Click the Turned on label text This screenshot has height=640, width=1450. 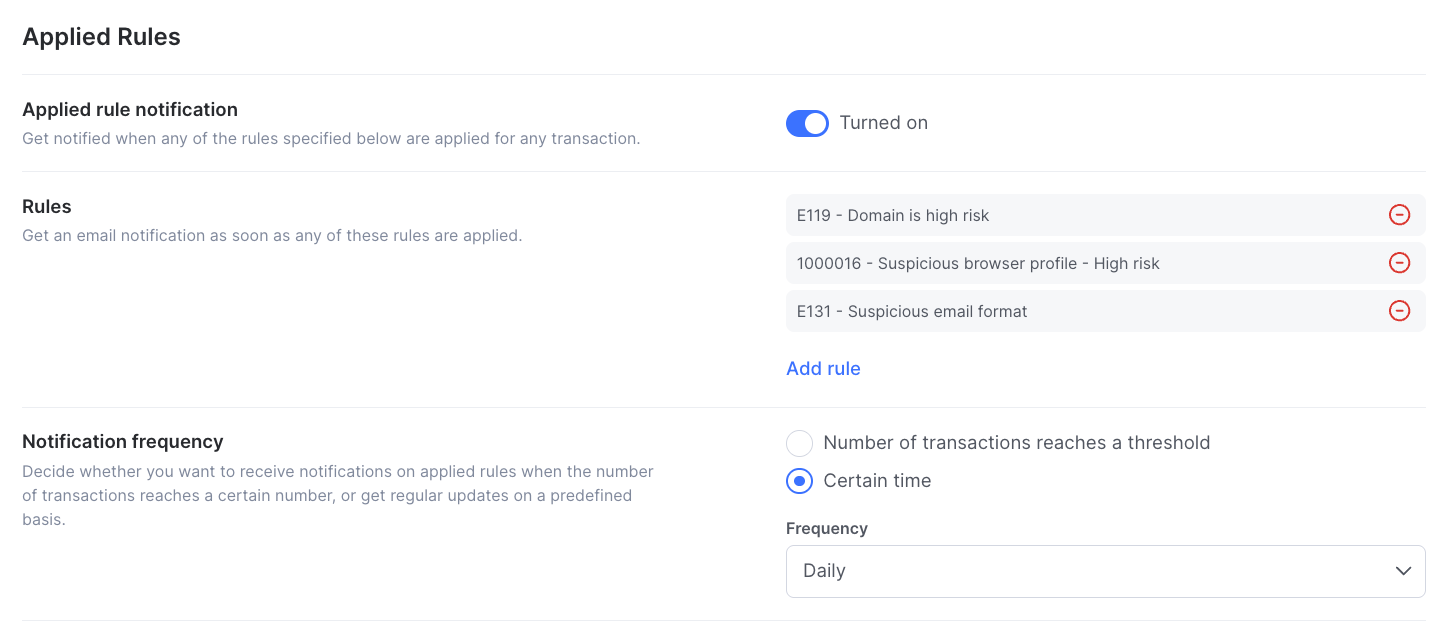click(x=884, y=123)
